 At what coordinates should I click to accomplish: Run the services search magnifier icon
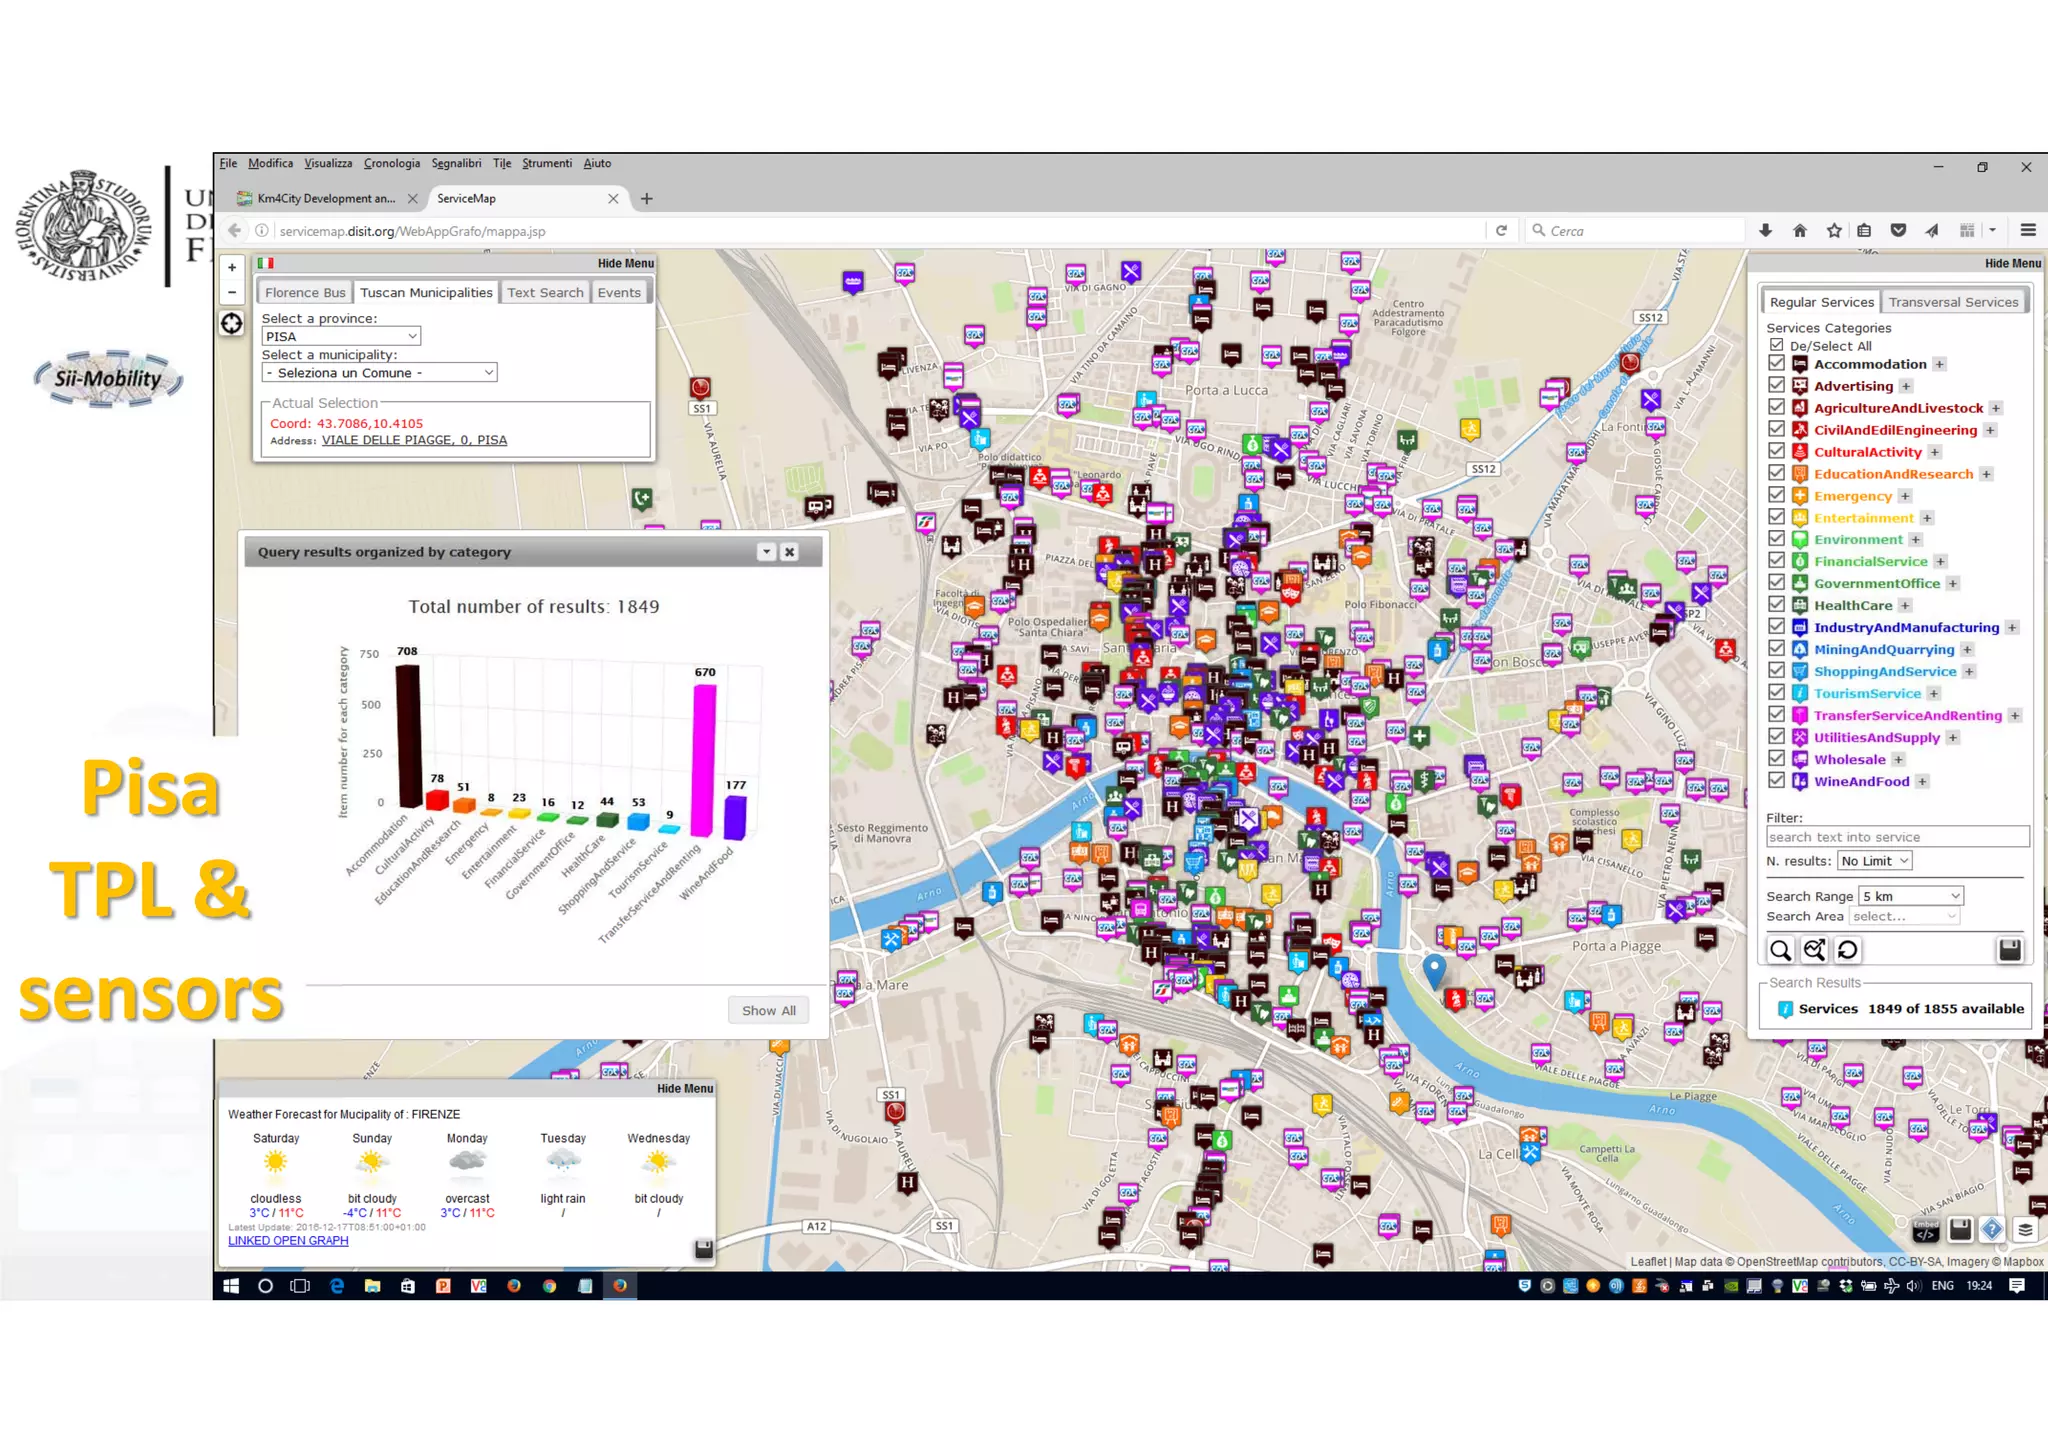[x=1780, y=950]
